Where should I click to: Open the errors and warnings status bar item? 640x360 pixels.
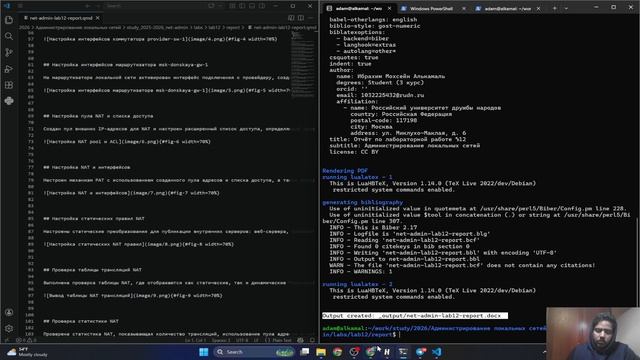point(26,340)
